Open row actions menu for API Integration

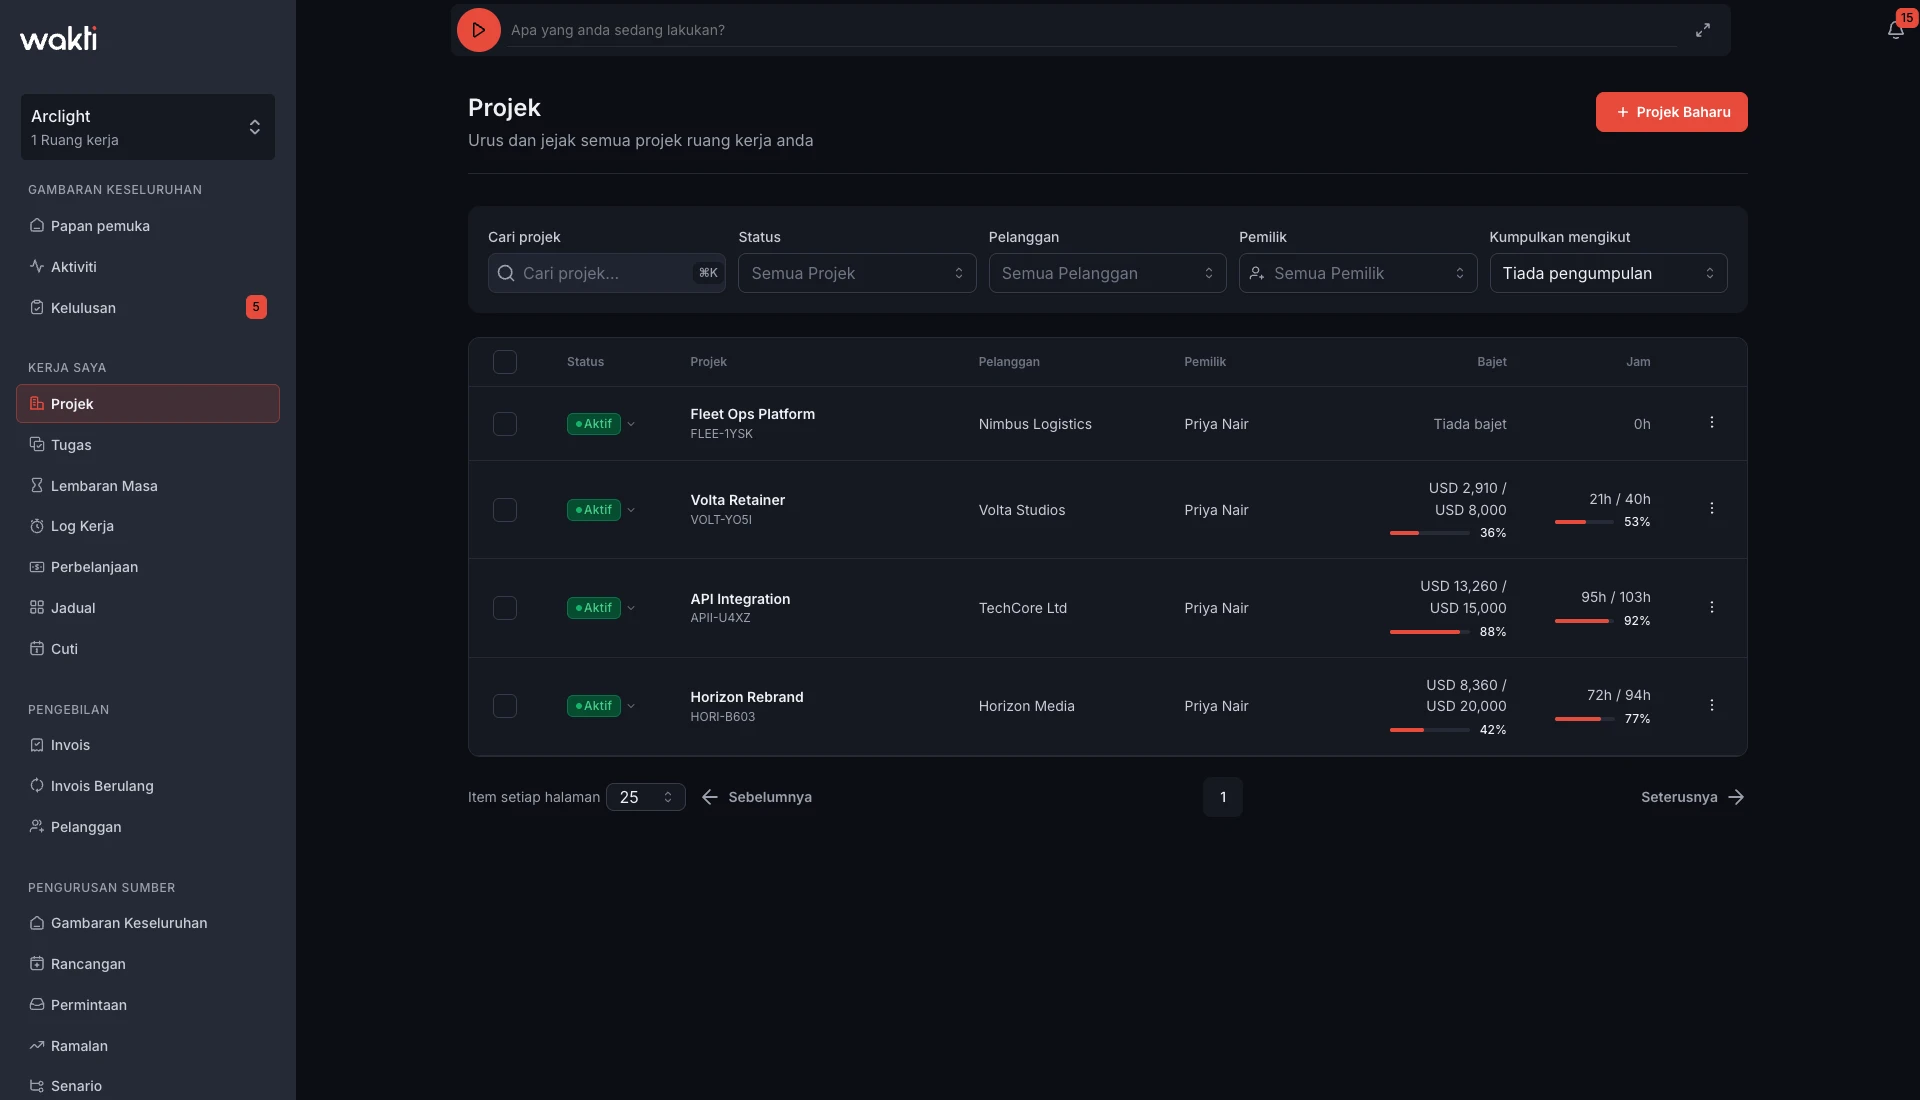coord(1711,608)
